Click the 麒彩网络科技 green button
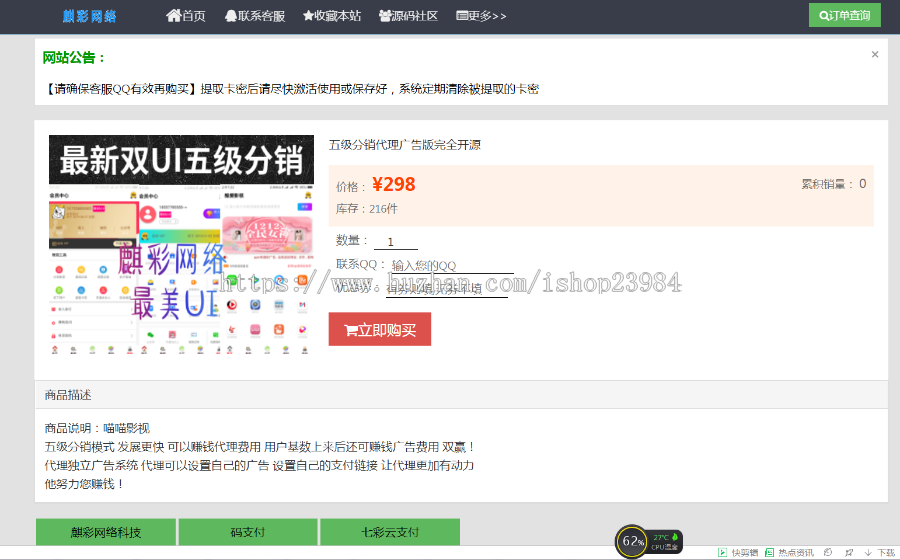This screenshot has height=560, width=900. coord(106,532)
